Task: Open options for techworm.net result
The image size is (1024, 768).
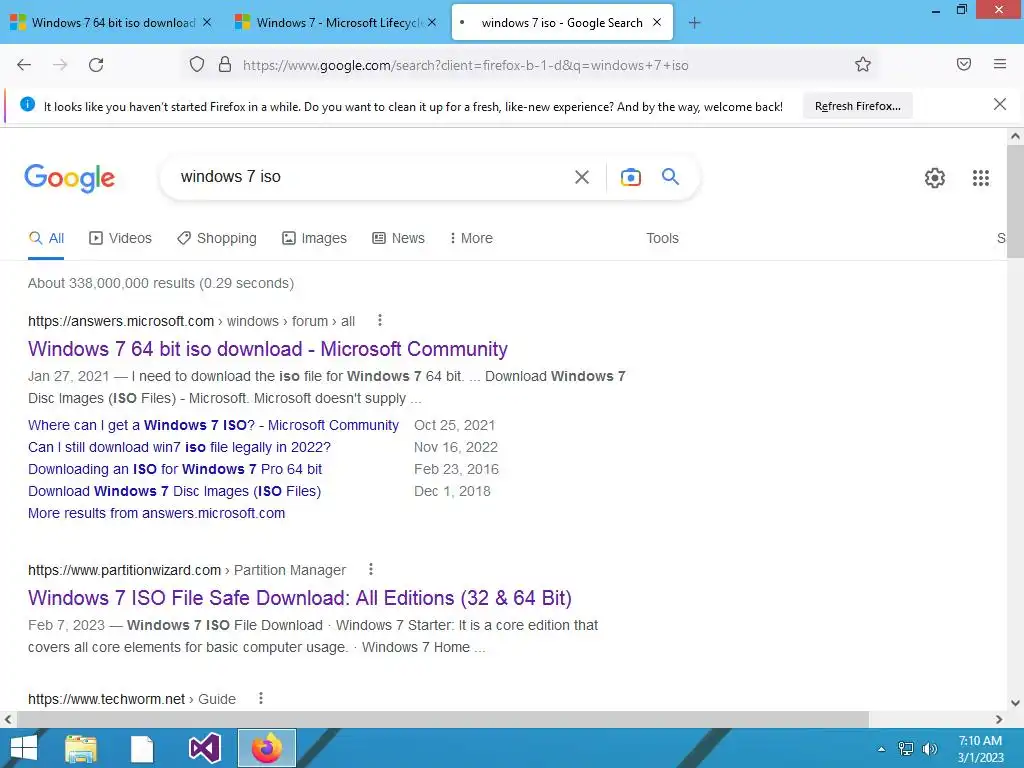Action: point(261,698)
